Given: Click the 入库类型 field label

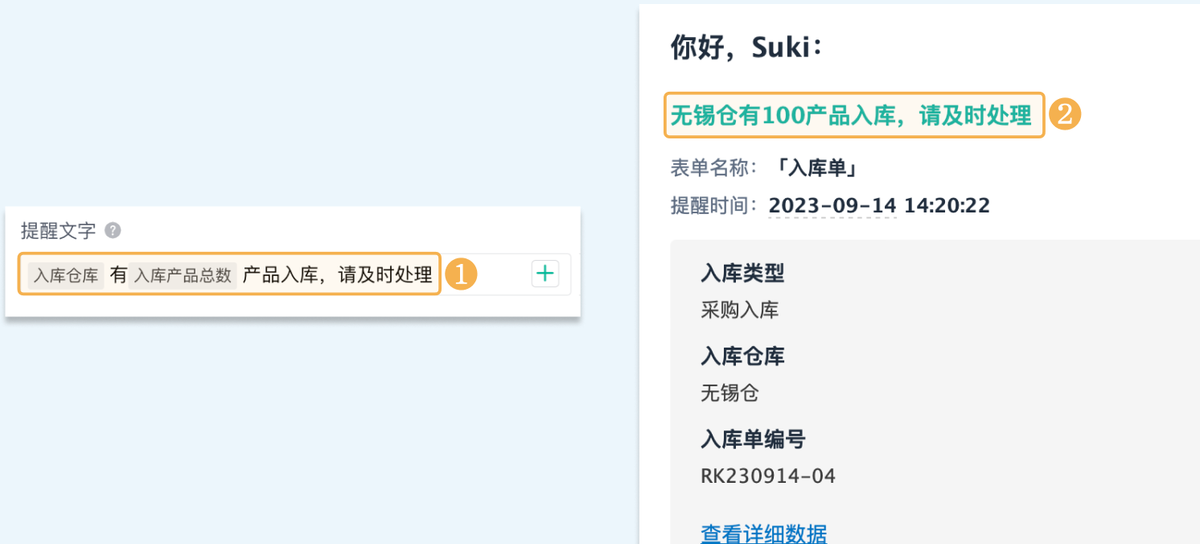Looking at the screenshot, I should tap(742, 273).
